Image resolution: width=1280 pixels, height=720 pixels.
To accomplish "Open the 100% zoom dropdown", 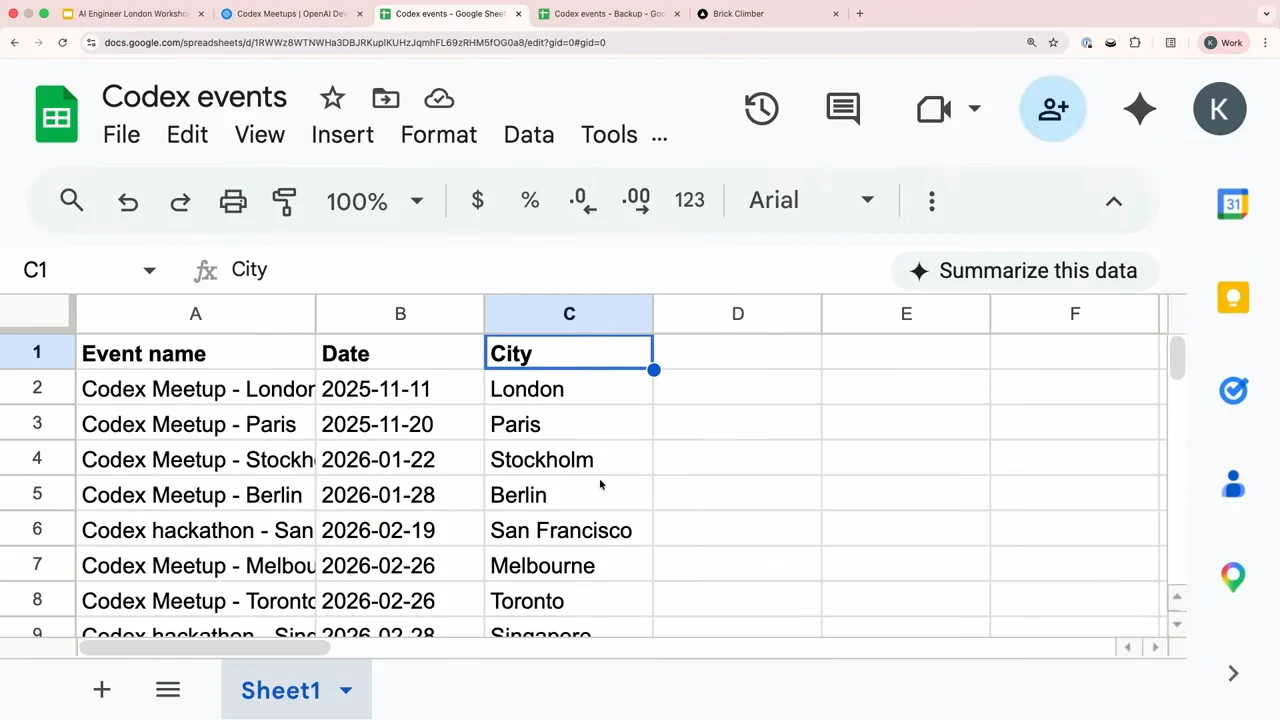I will (x=375, y=201).
